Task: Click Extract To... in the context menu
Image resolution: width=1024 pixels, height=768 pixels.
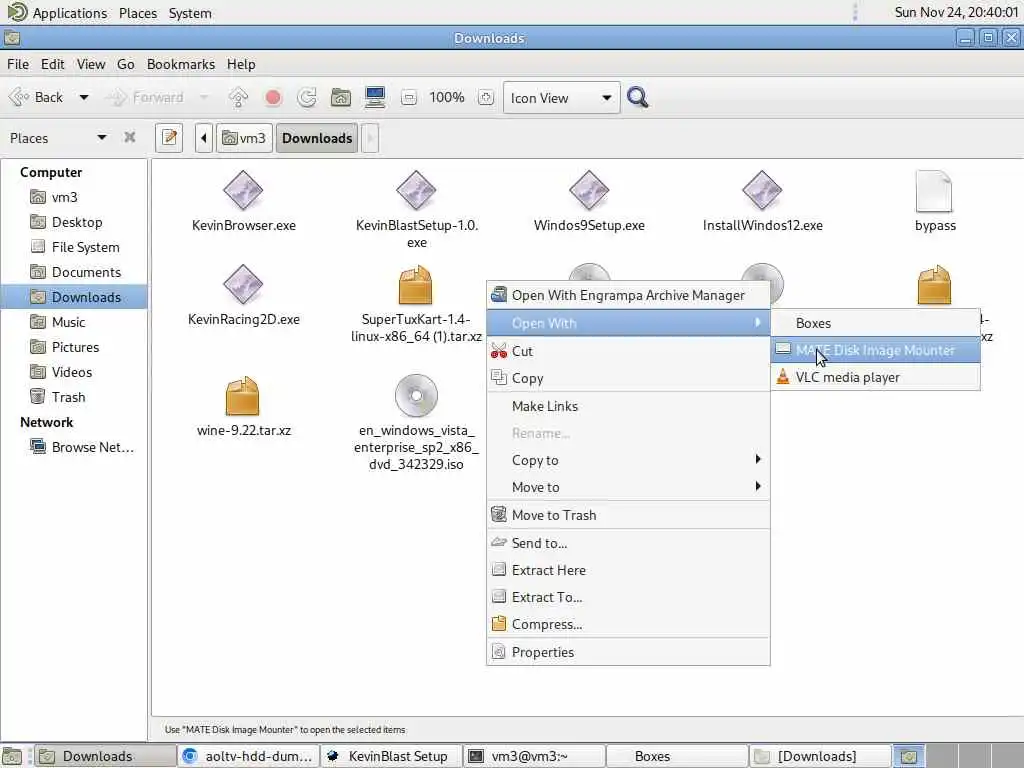Action: point(628,597)
